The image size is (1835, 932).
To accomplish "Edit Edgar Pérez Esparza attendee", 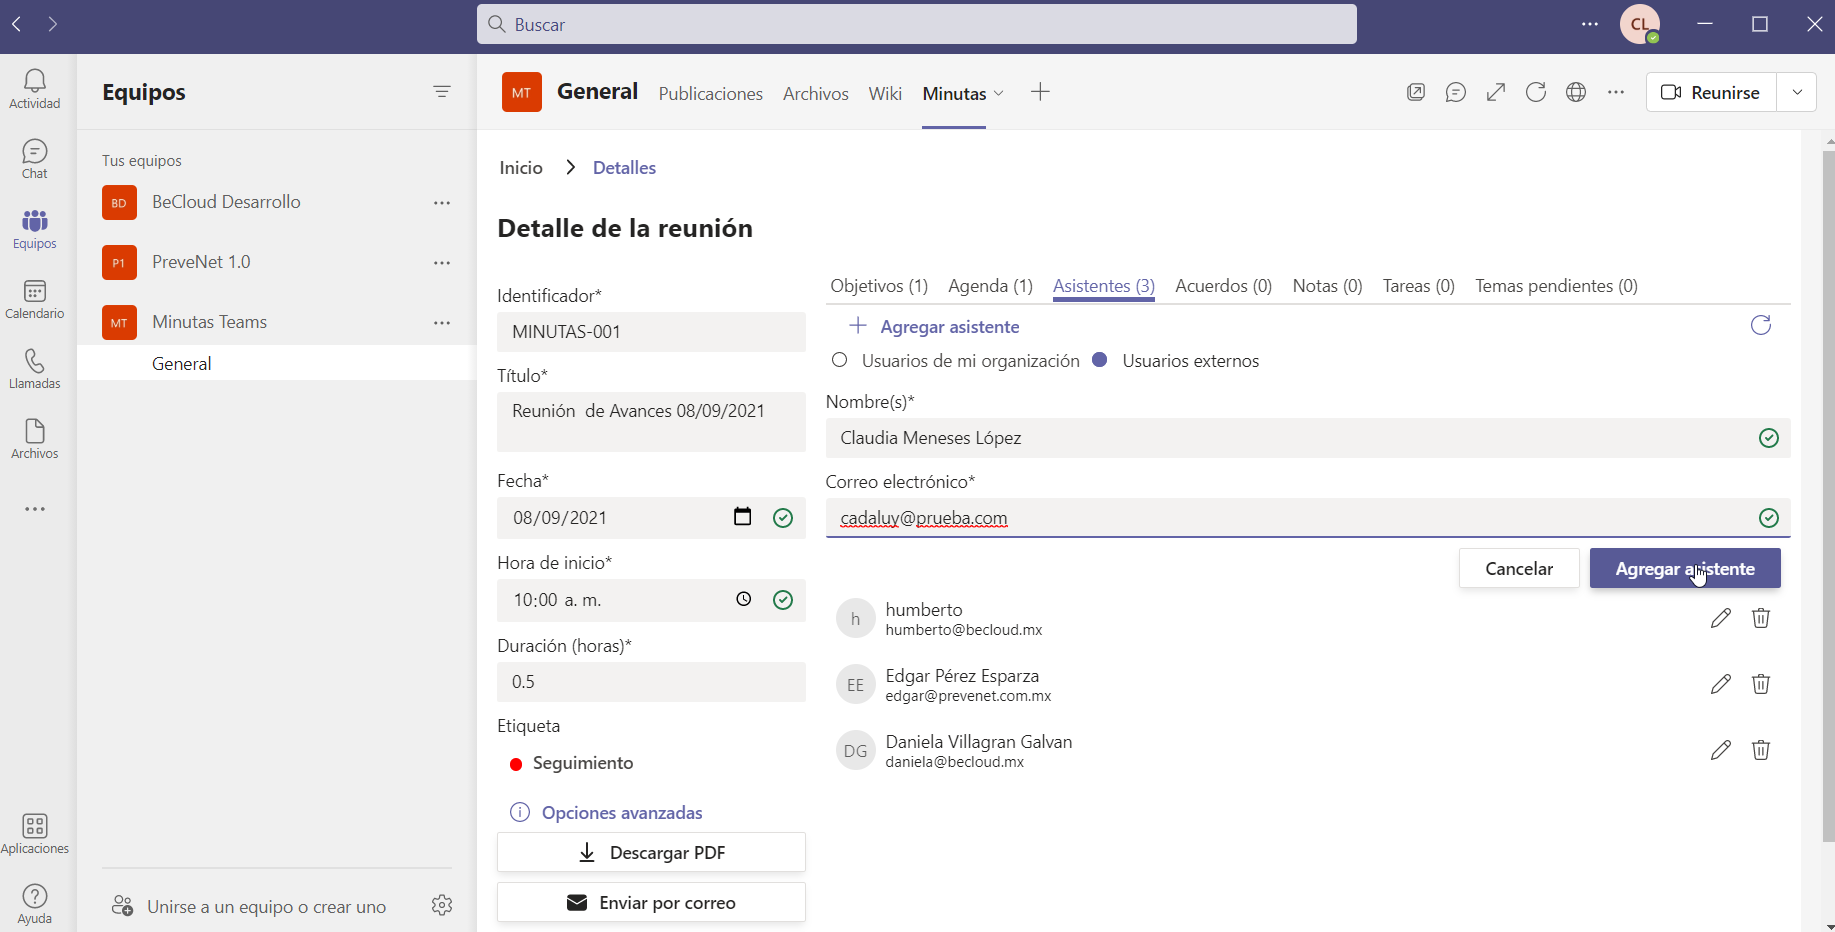I will (1720, 684).
